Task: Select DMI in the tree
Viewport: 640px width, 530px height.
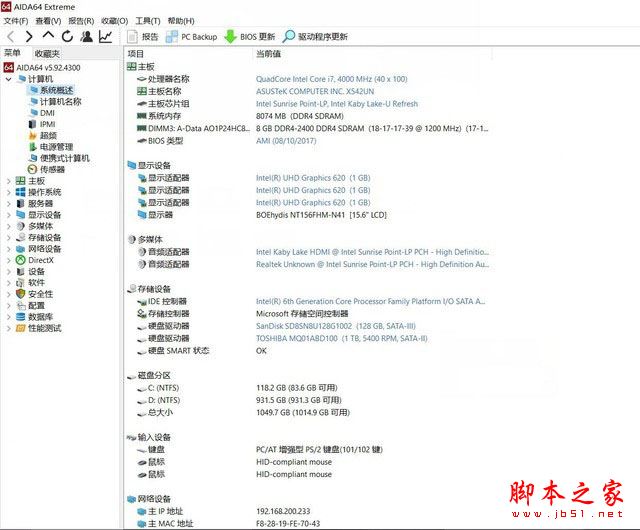Action: (x=42, y=113)
